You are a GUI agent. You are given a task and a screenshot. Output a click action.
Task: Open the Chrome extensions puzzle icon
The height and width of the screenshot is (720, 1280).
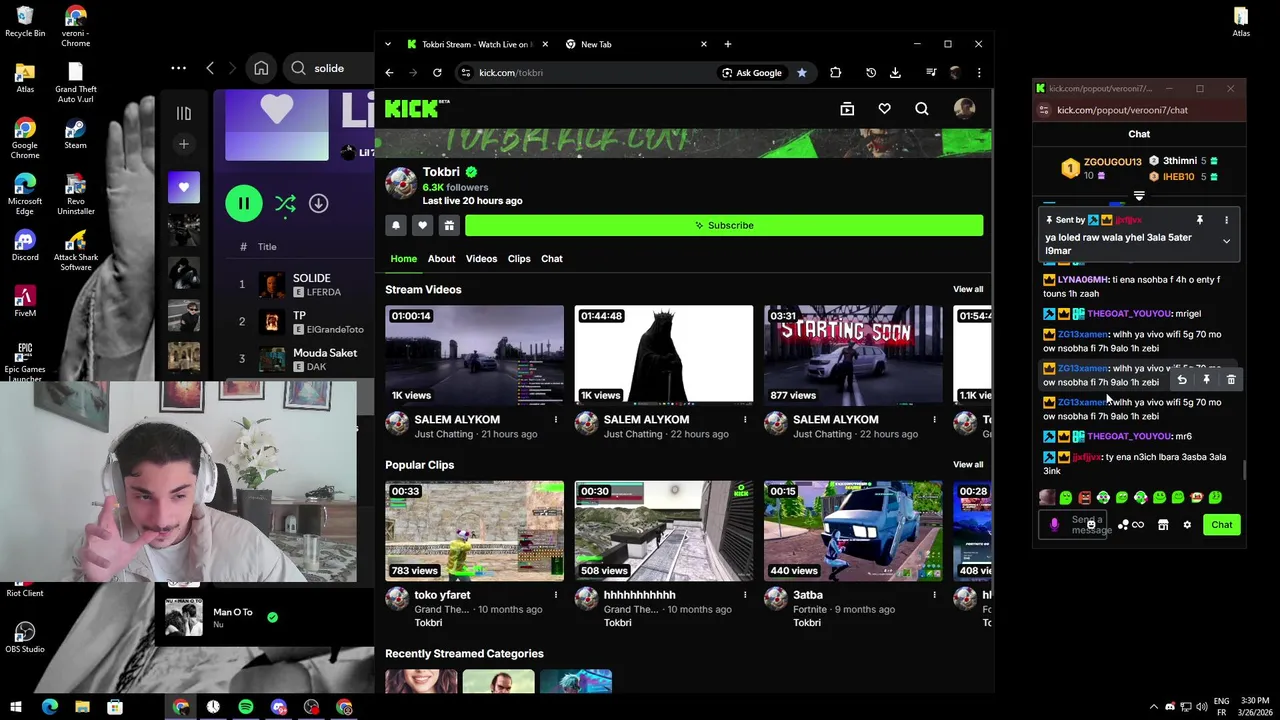835,72
